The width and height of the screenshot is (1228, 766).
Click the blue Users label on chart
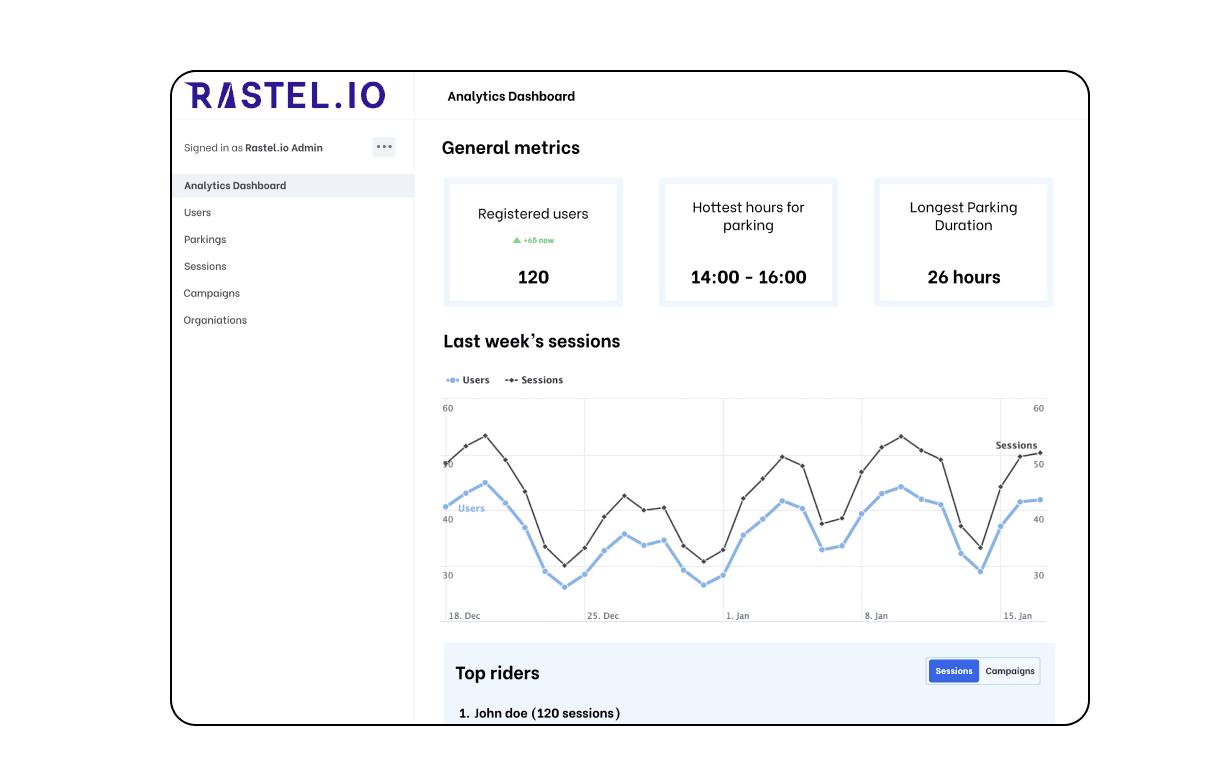coord(471,509)
